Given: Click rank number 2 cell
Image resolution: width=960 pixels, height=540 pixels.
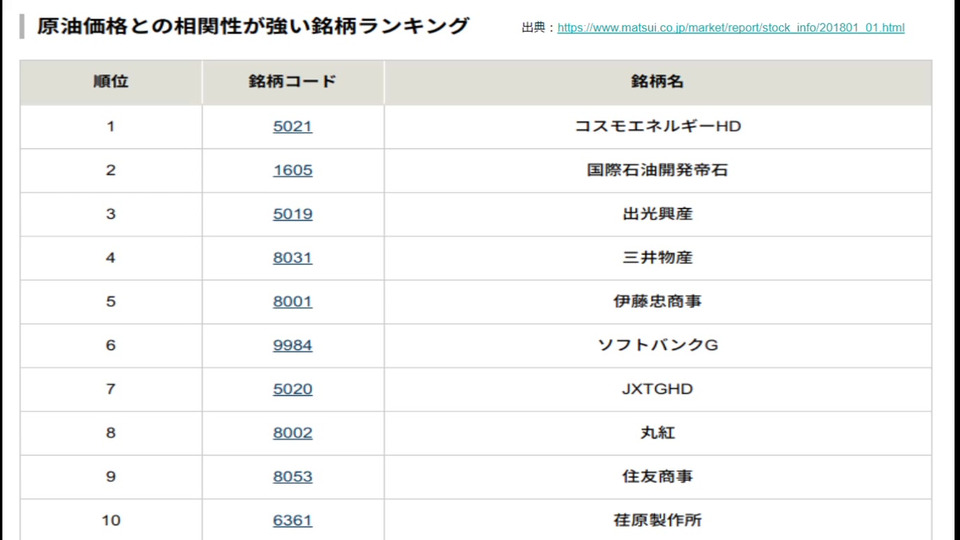Looking at the screenshot, I should coord(111,170).
